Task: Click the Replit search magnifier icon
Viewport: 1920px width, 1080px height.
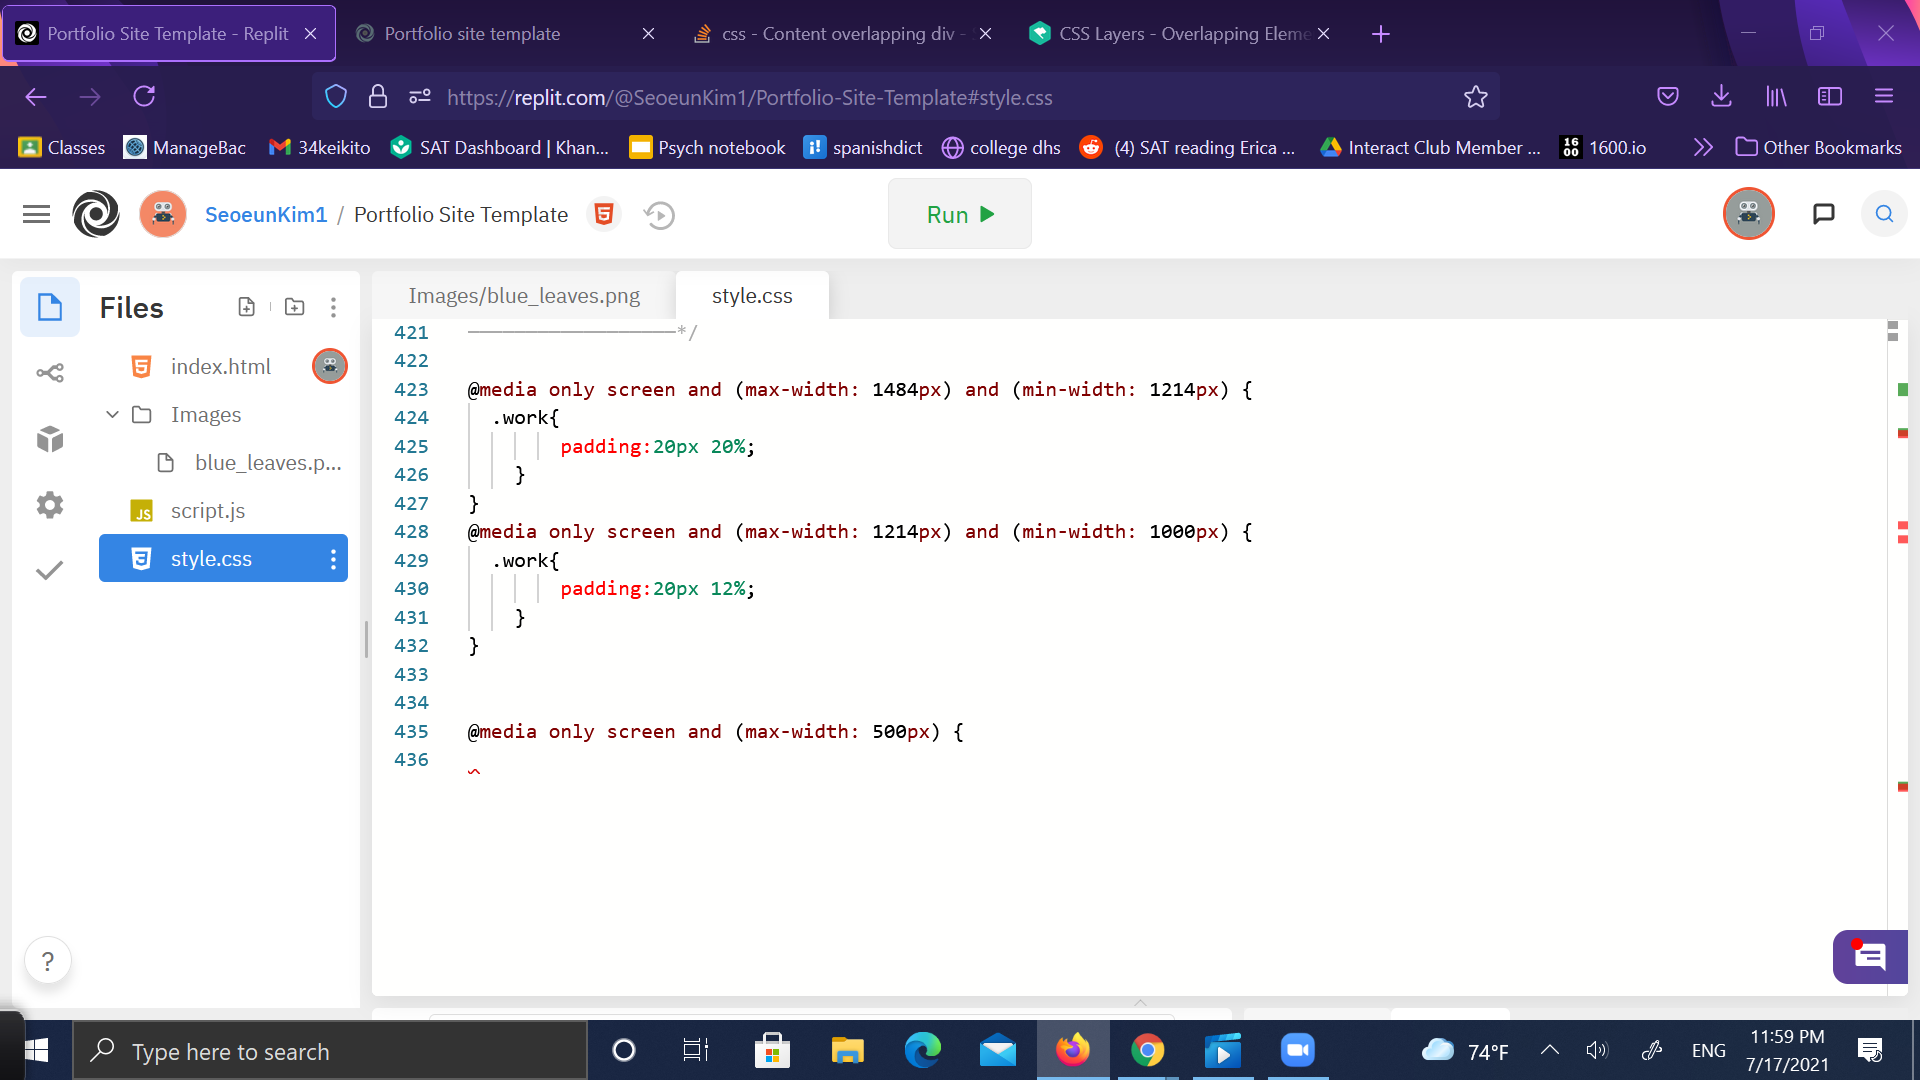Action: click(1883, 214)
